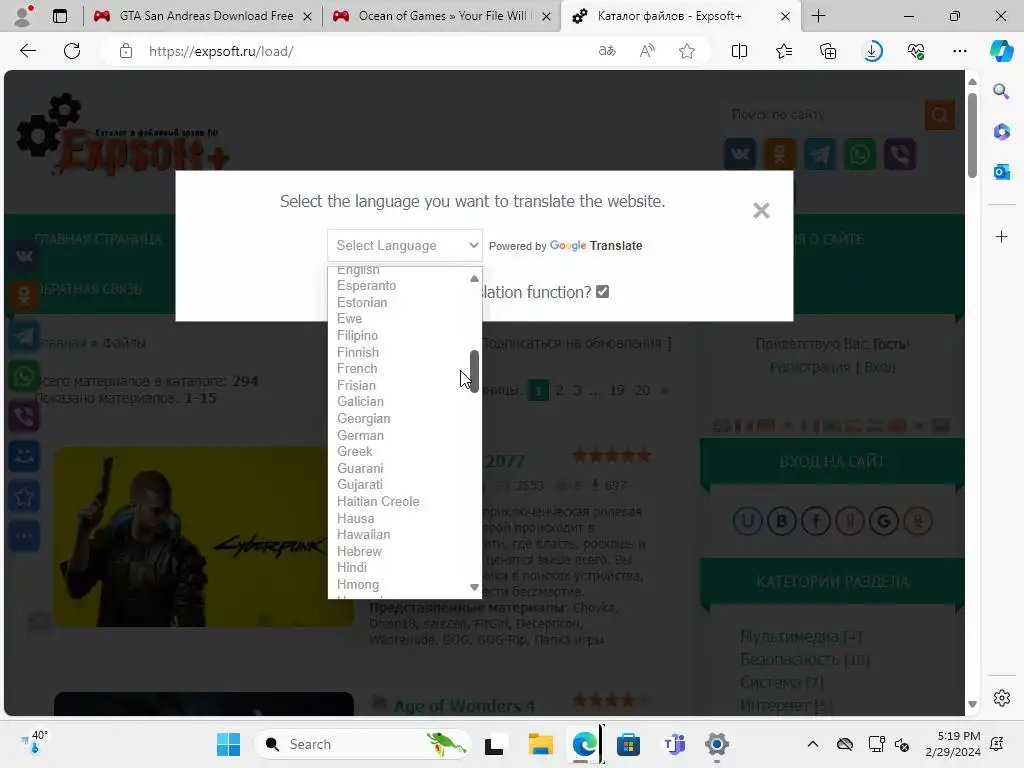Image resolution: width=1024 pixels, height=768 pixels.
Task: Switch to Ocean of Games tab
Action: [442, 16]
